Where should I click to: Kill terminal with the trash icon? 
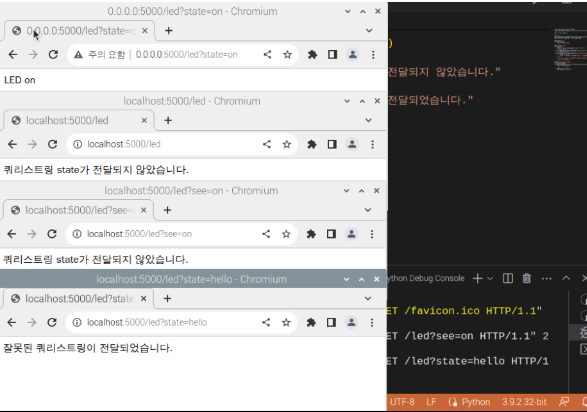[527, 278]
